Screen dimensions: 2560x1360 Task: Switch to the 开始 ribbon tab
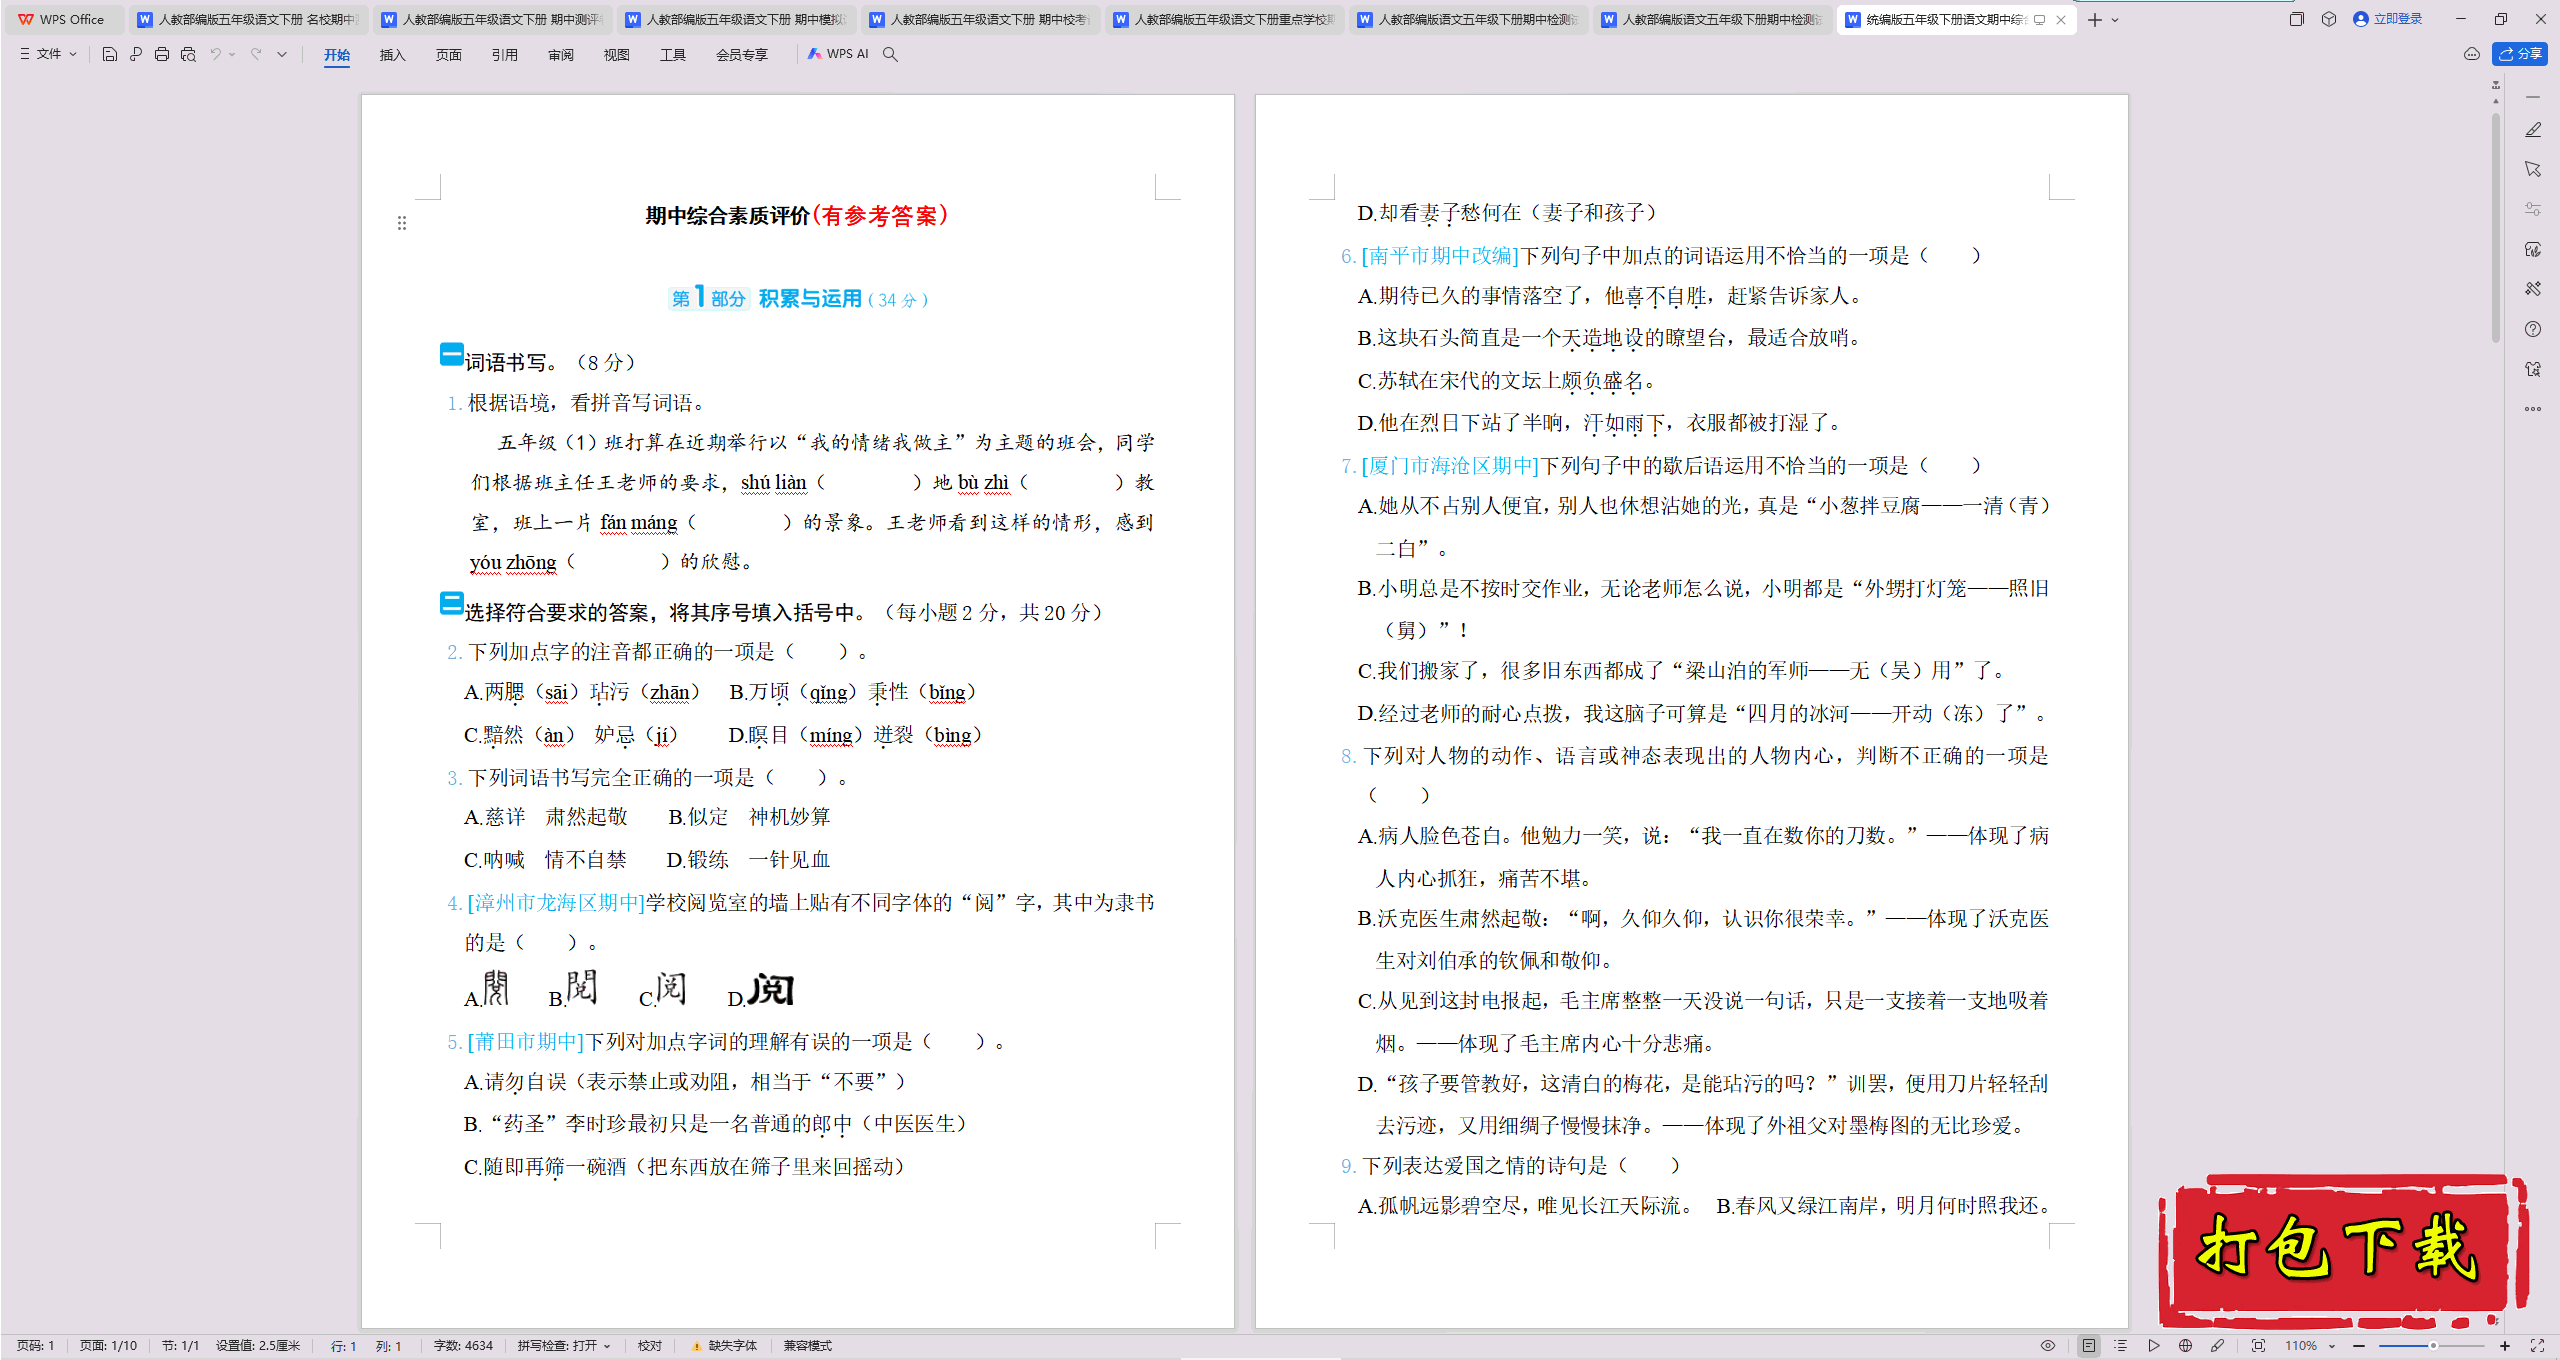click(337, 55)
